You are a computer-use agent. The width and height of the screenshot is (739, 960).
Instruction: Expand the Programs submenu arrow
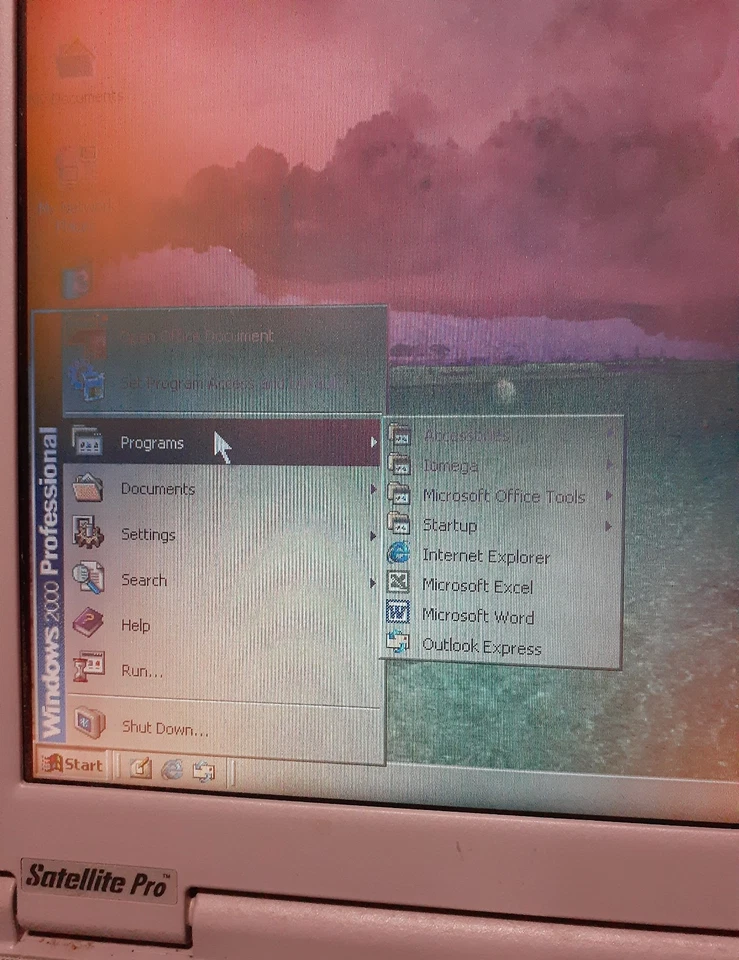[373, 441]
